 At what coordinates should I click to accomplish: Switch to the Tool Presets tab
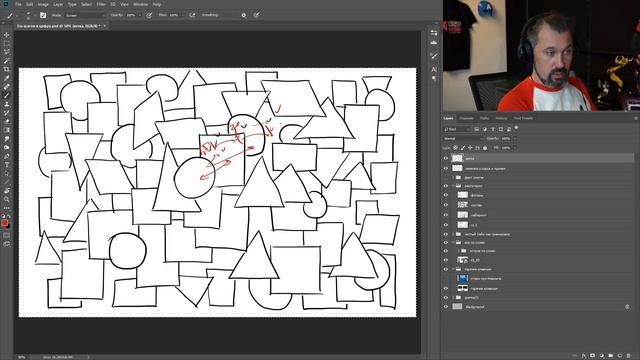tap(523, 118)
